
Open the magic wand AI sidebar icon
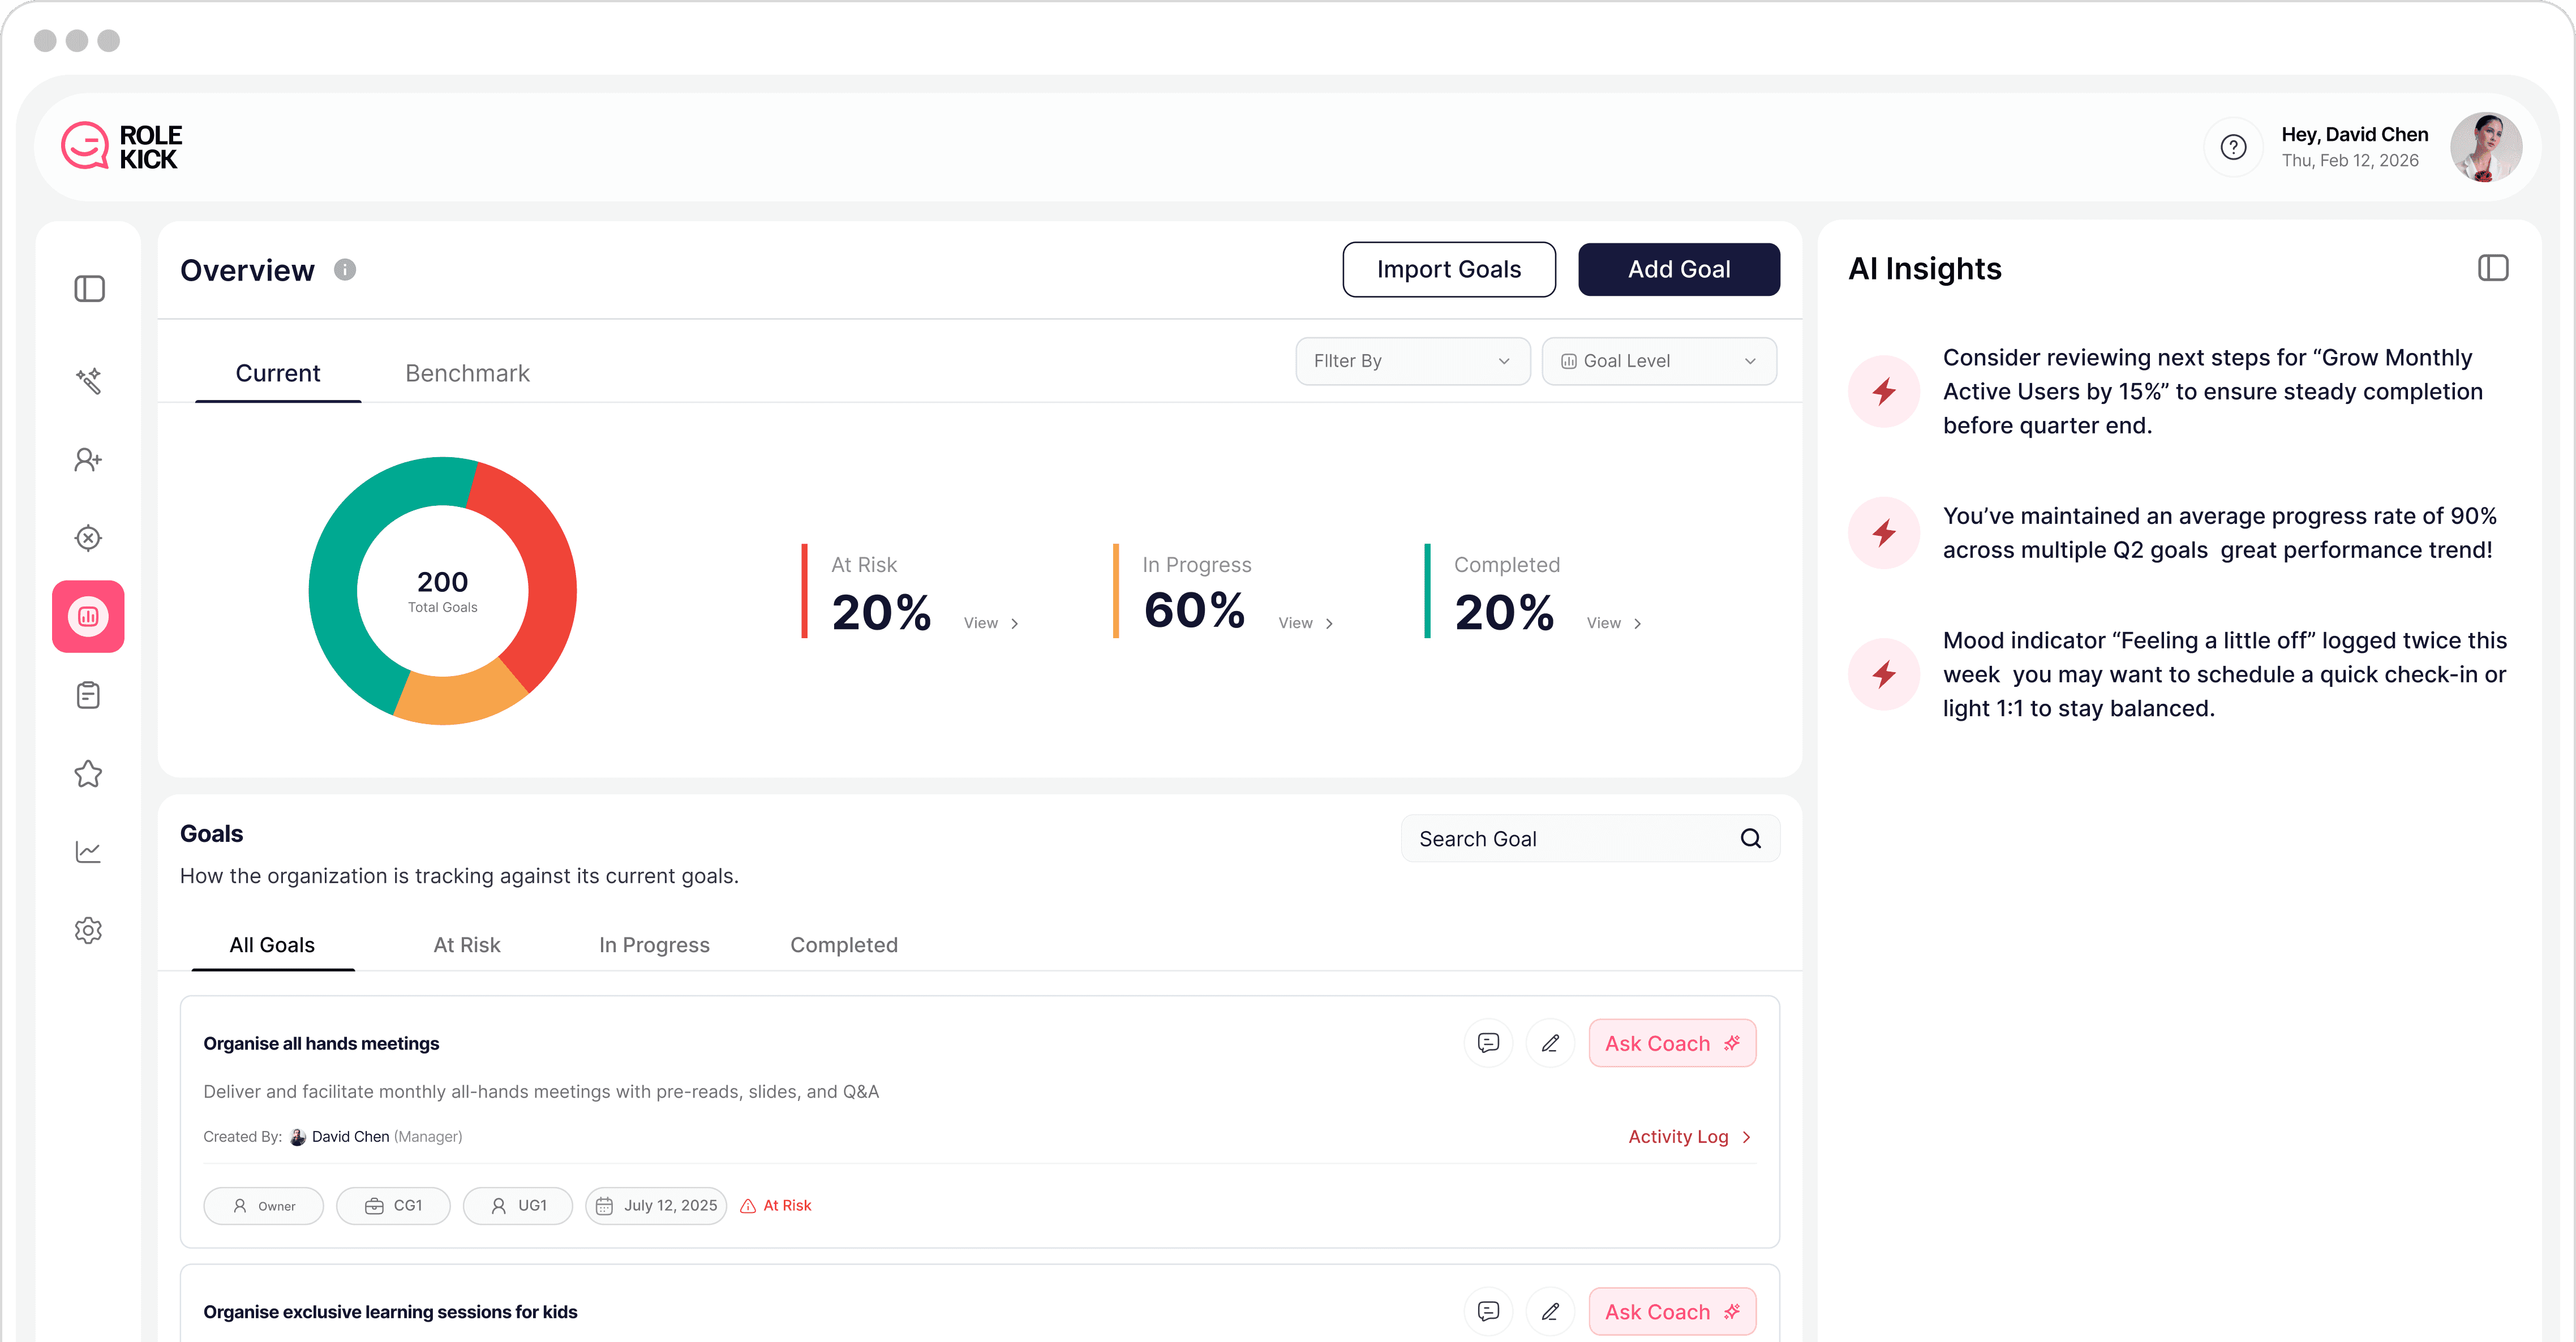point(89,381)
